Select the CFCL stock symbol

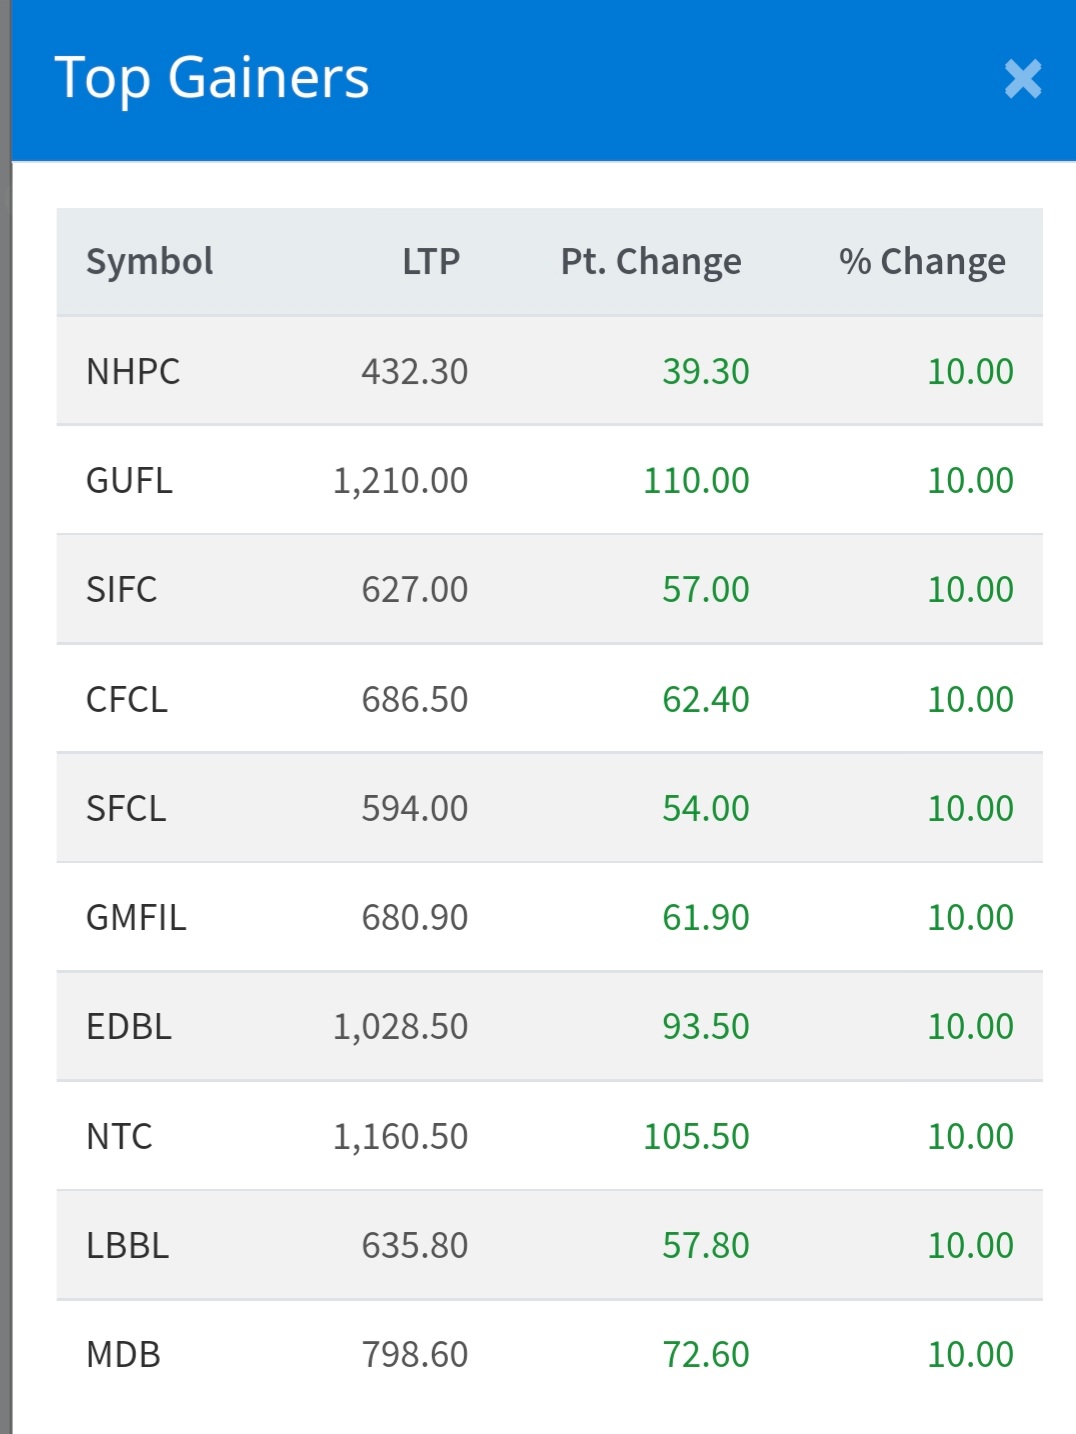tap(127, 700)
